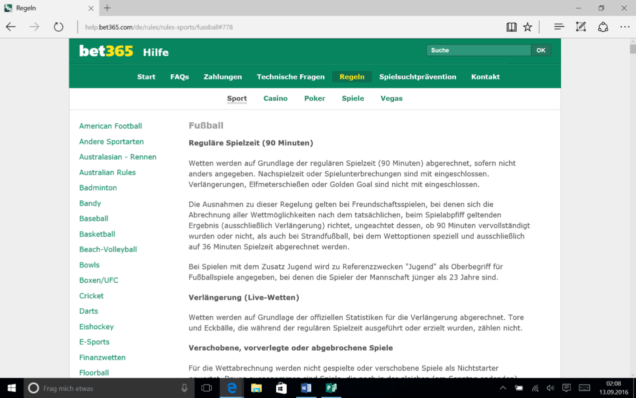Screen dimensions: 636x398
Task: Show hidden system tray icons chevron
Action: [503, 388]
